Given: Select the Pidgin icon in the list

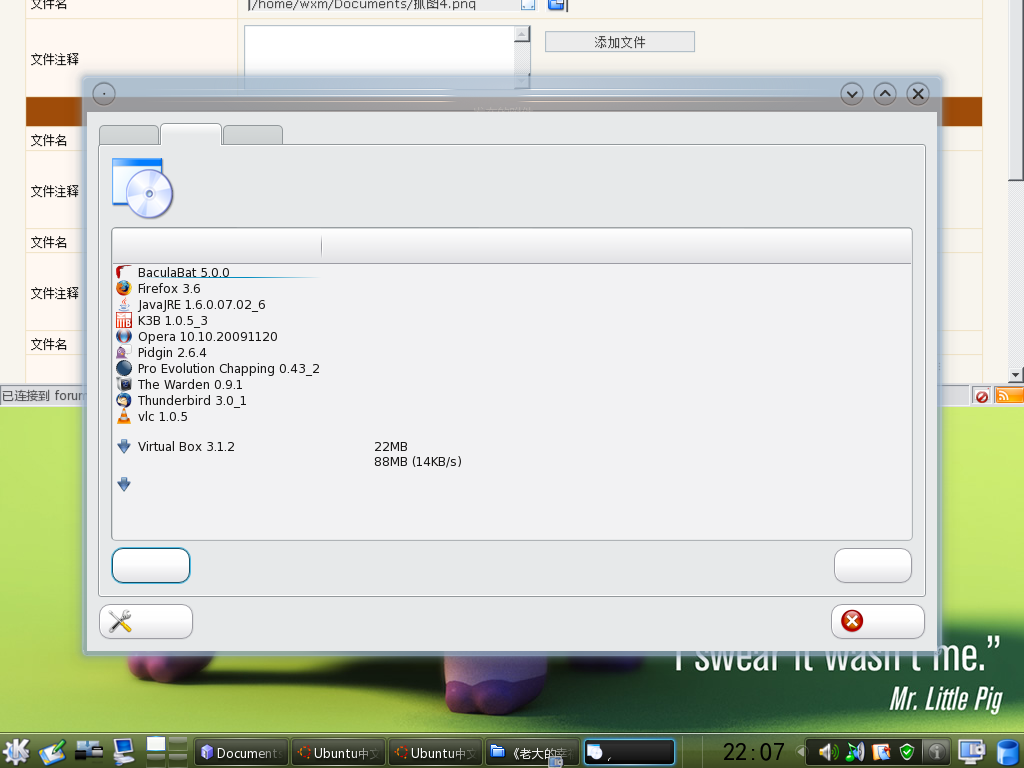Looking at the screenshot, I should pyautogui.click(x=123, y=352).
